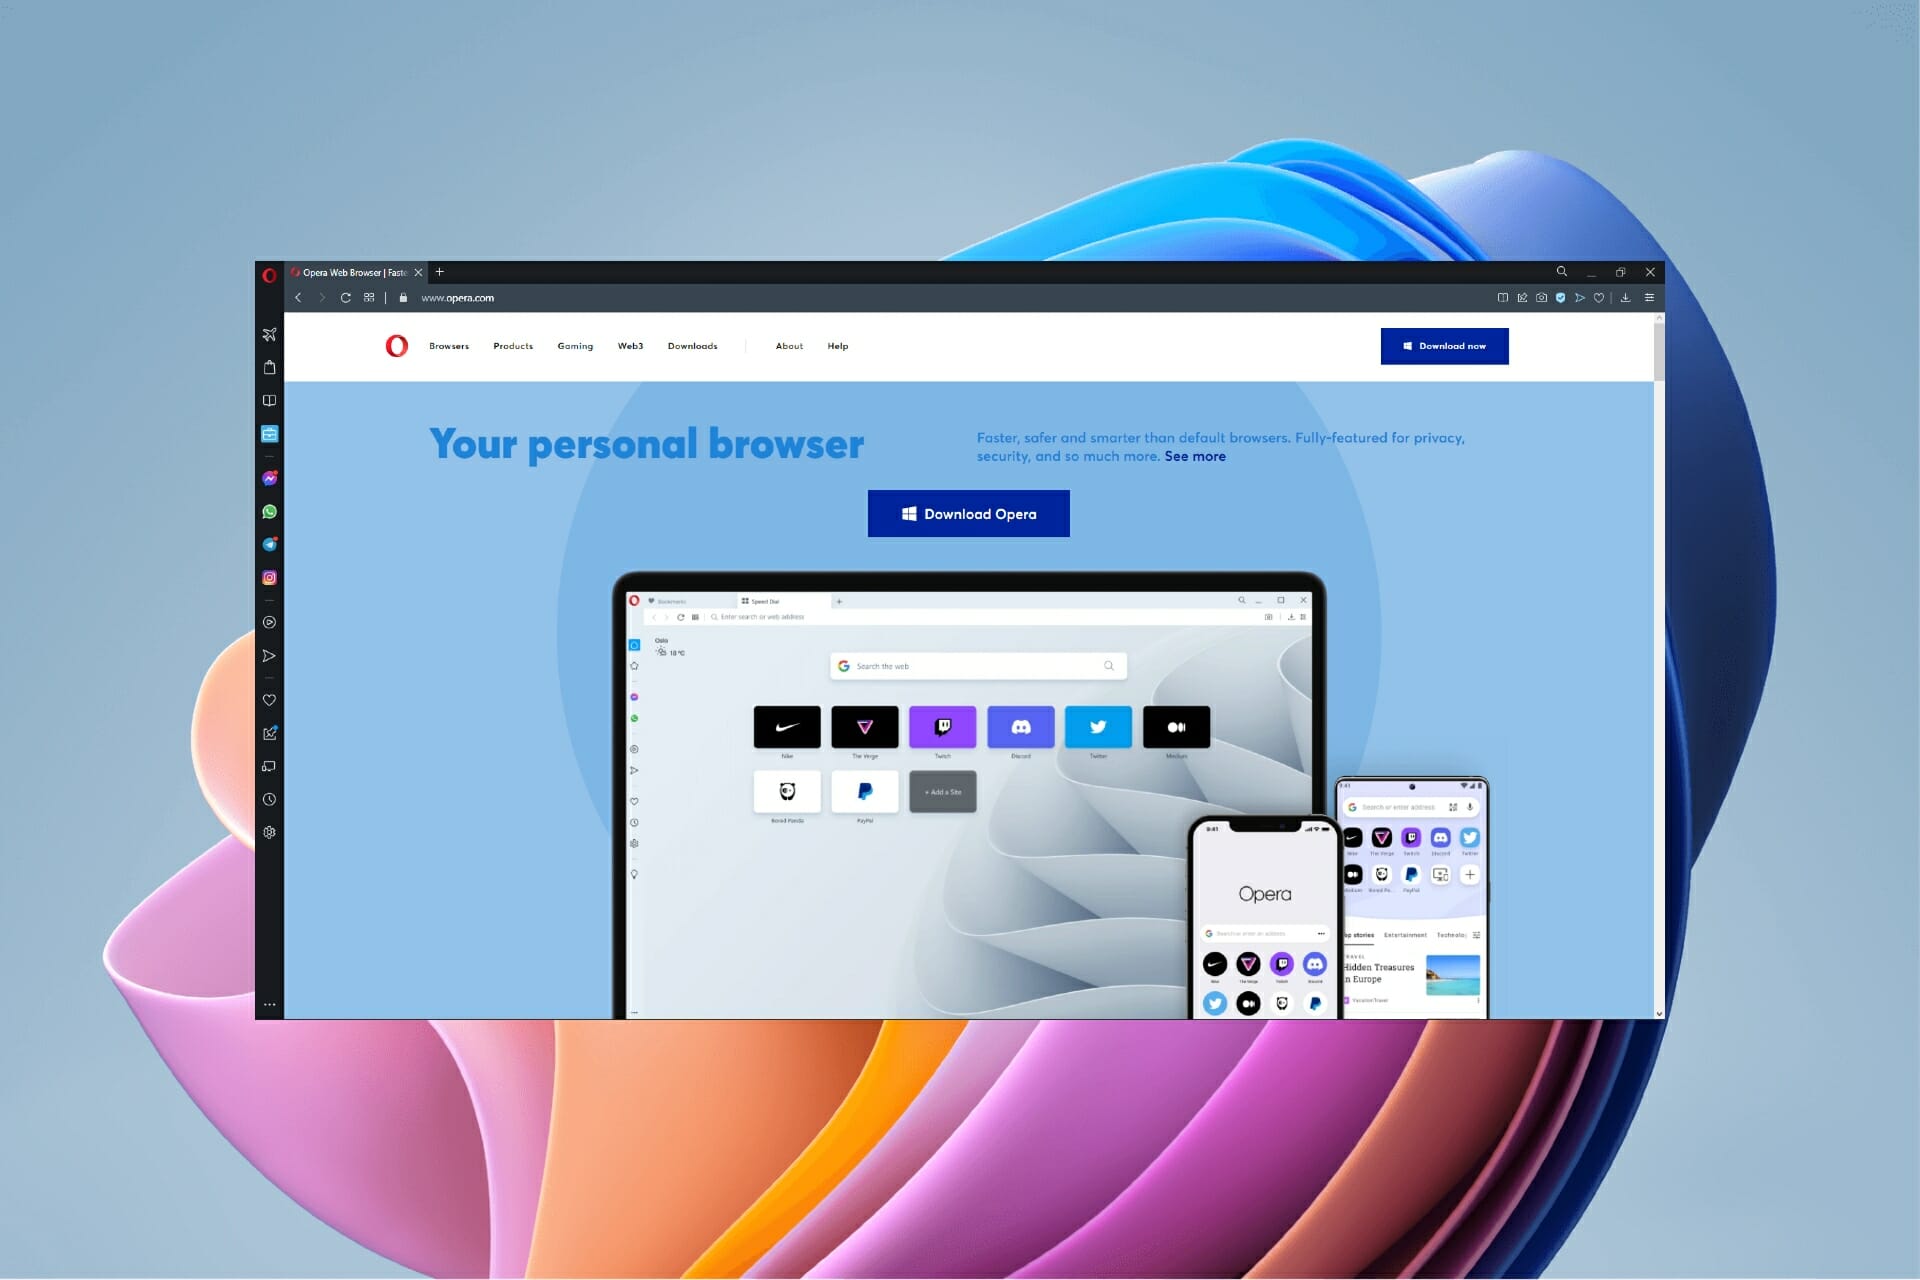Viewport: 1920px width, 1280px height.
Task: Click the Download Opera button
Action: [x=970, y=513]
